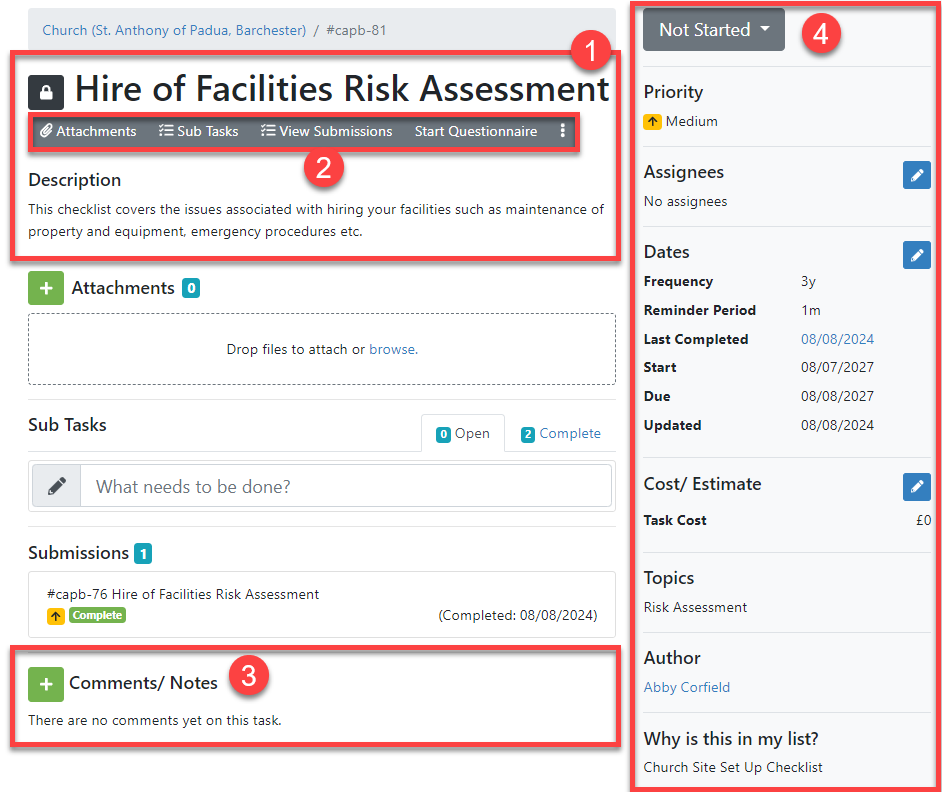Screen dimensions: 942x792
Task: Open the Abby Corfield author link
Action: pos(687,687)
